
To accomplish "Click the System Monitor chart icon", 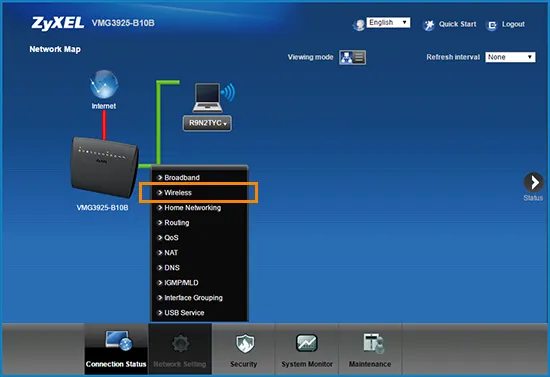I will [307, 343].
